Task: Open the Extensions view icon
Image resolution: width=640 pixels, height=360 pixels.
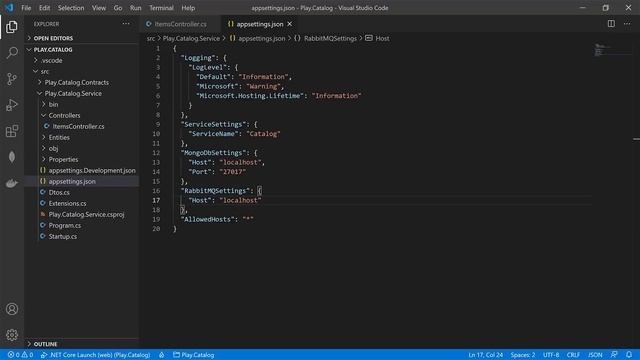Action: (x=12, y=131)
